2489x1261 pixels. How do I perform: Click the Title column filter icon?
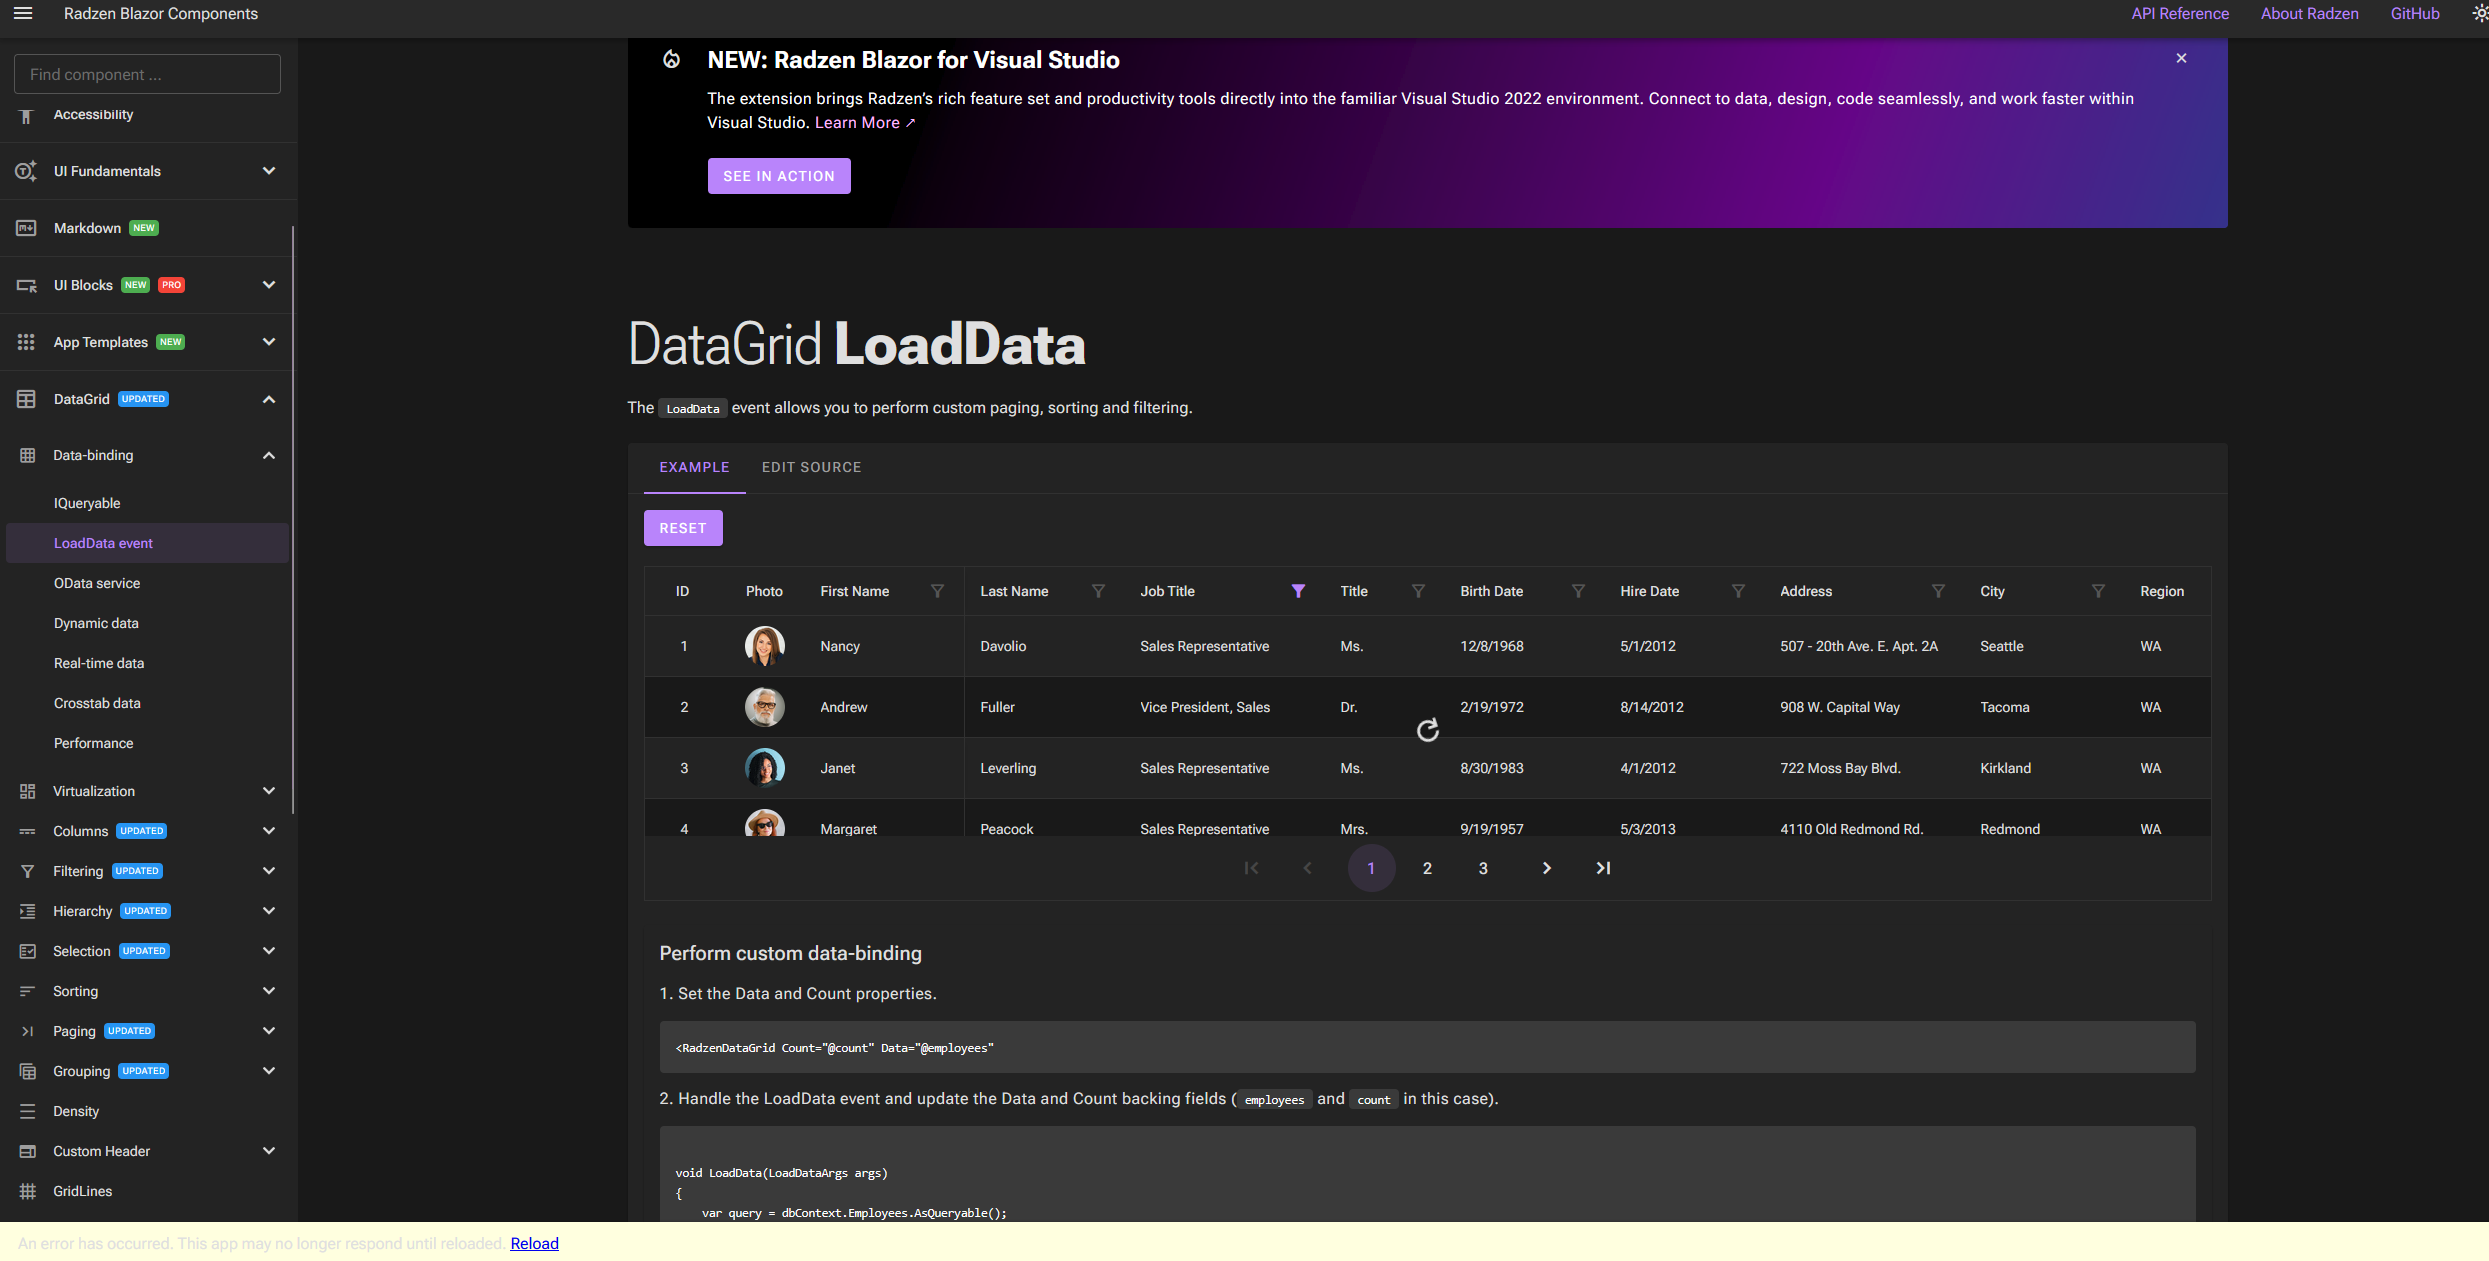[x=1418, y=591]
